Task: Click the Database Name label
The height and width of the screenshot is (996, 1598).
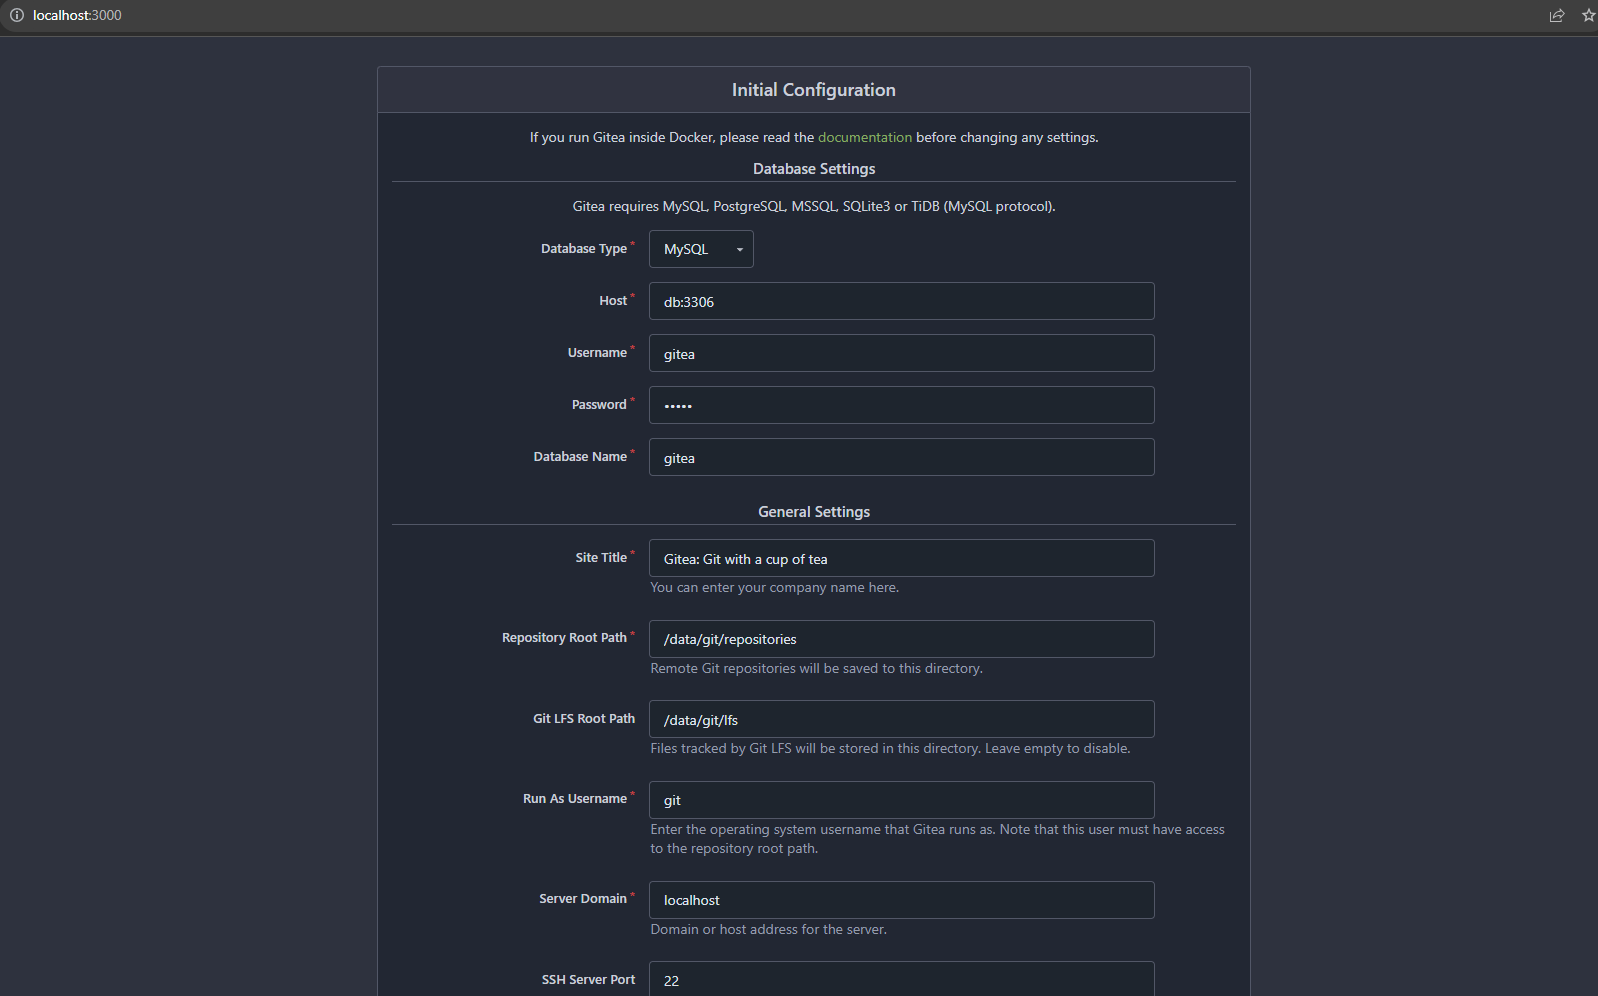Action: tap(580, 457)
